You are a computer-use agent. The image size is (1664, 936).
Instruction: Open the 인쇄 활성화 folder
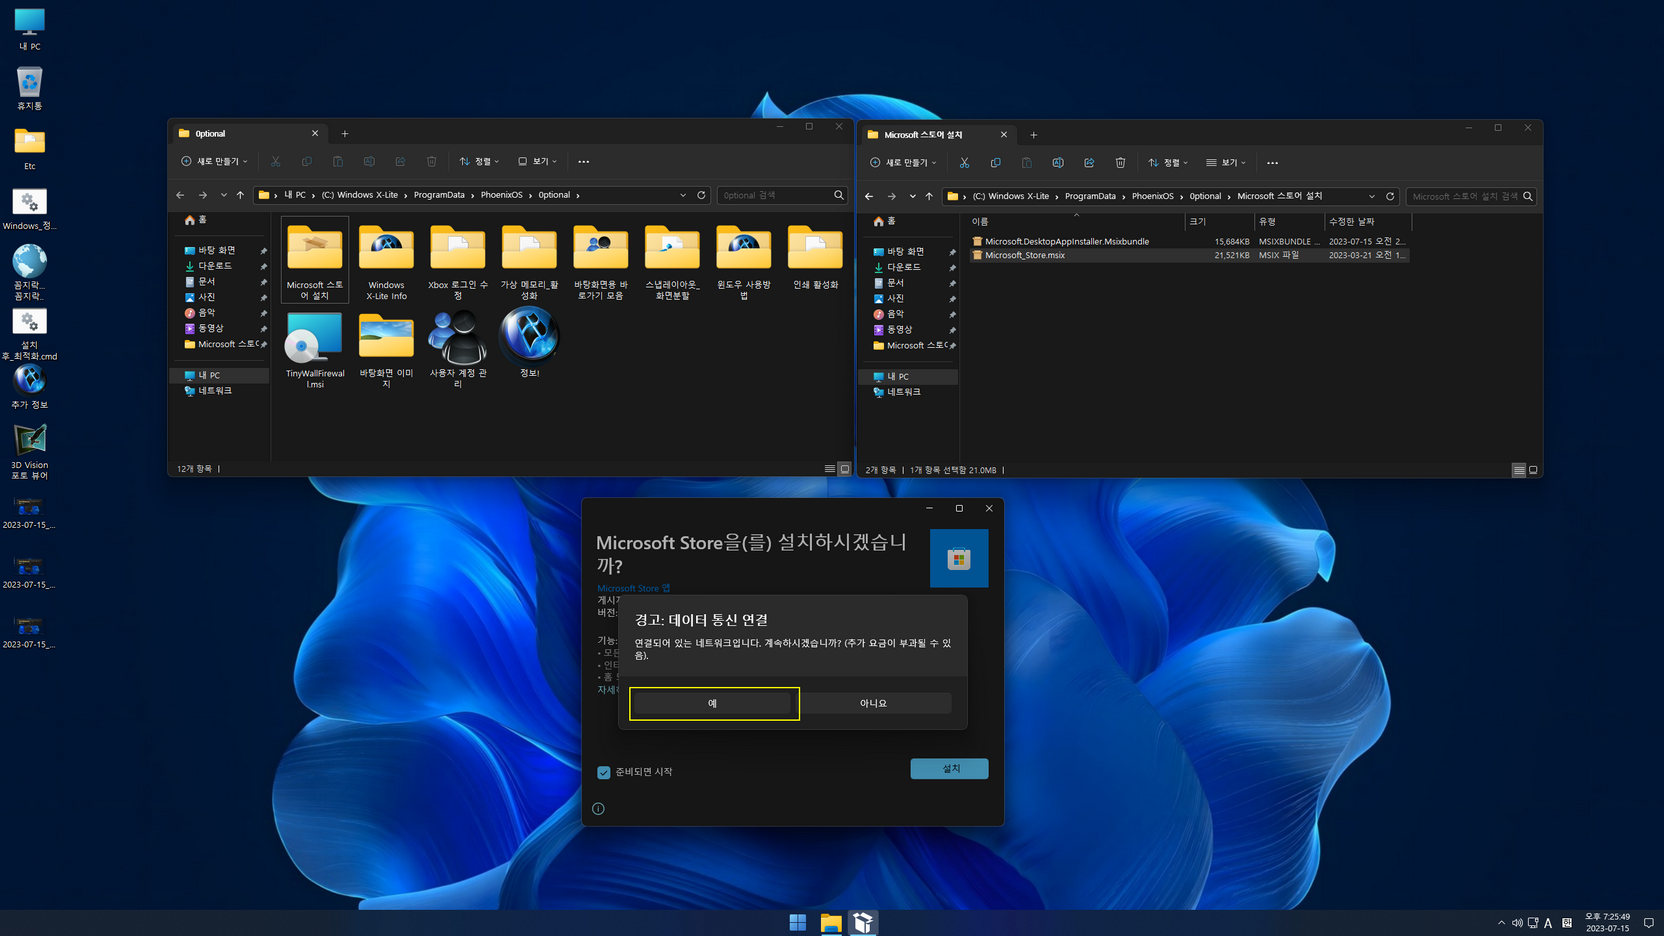click(815, 258)
